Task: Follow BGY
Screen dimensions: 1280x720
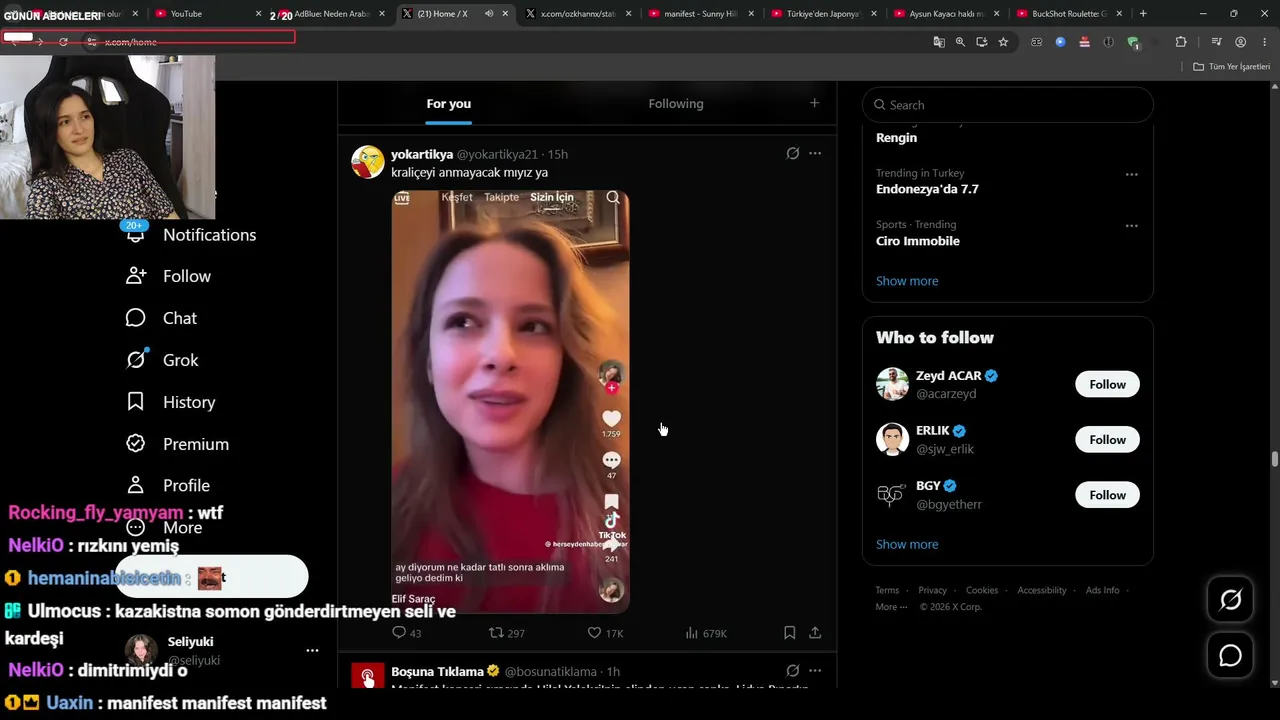Action: (x=1107, y=495)
